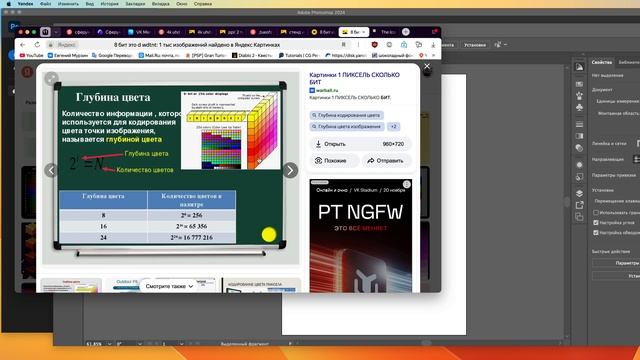640x360 pixels.
Task: Reload the Yandex Images page
Action: coord(37,45)
